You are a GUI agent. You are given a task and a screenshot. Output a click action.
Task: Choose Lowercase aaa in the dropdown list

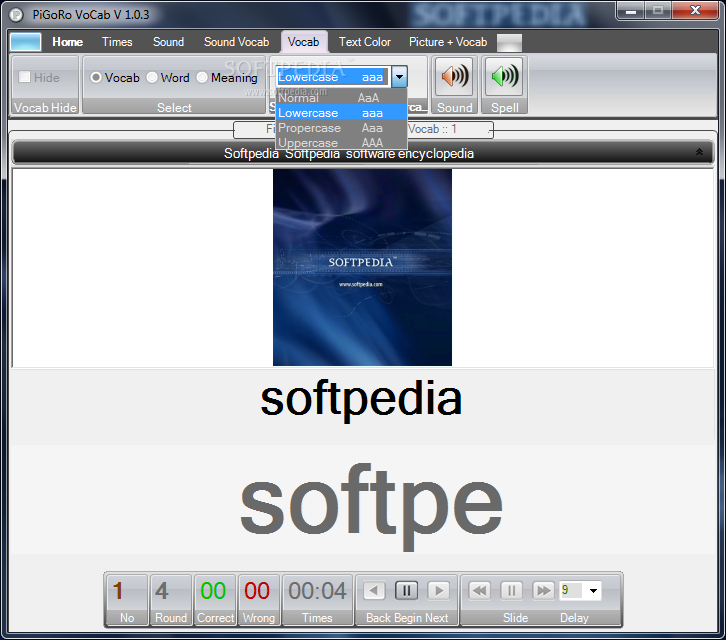click(341, 113)
